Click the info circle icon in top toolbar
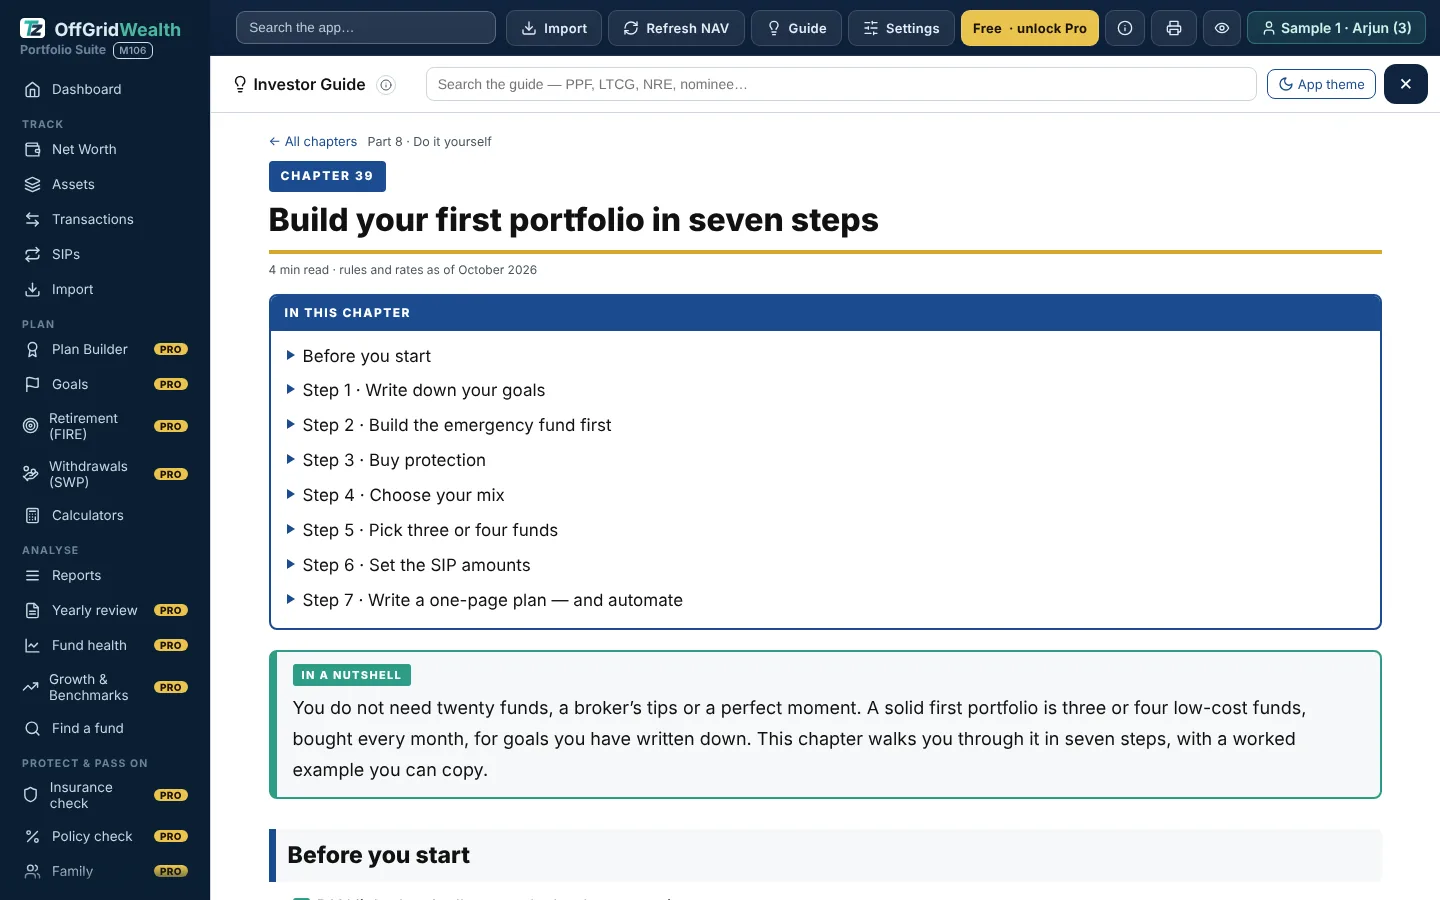This screenshot has width=1440, height=900. pos(1125,28)
